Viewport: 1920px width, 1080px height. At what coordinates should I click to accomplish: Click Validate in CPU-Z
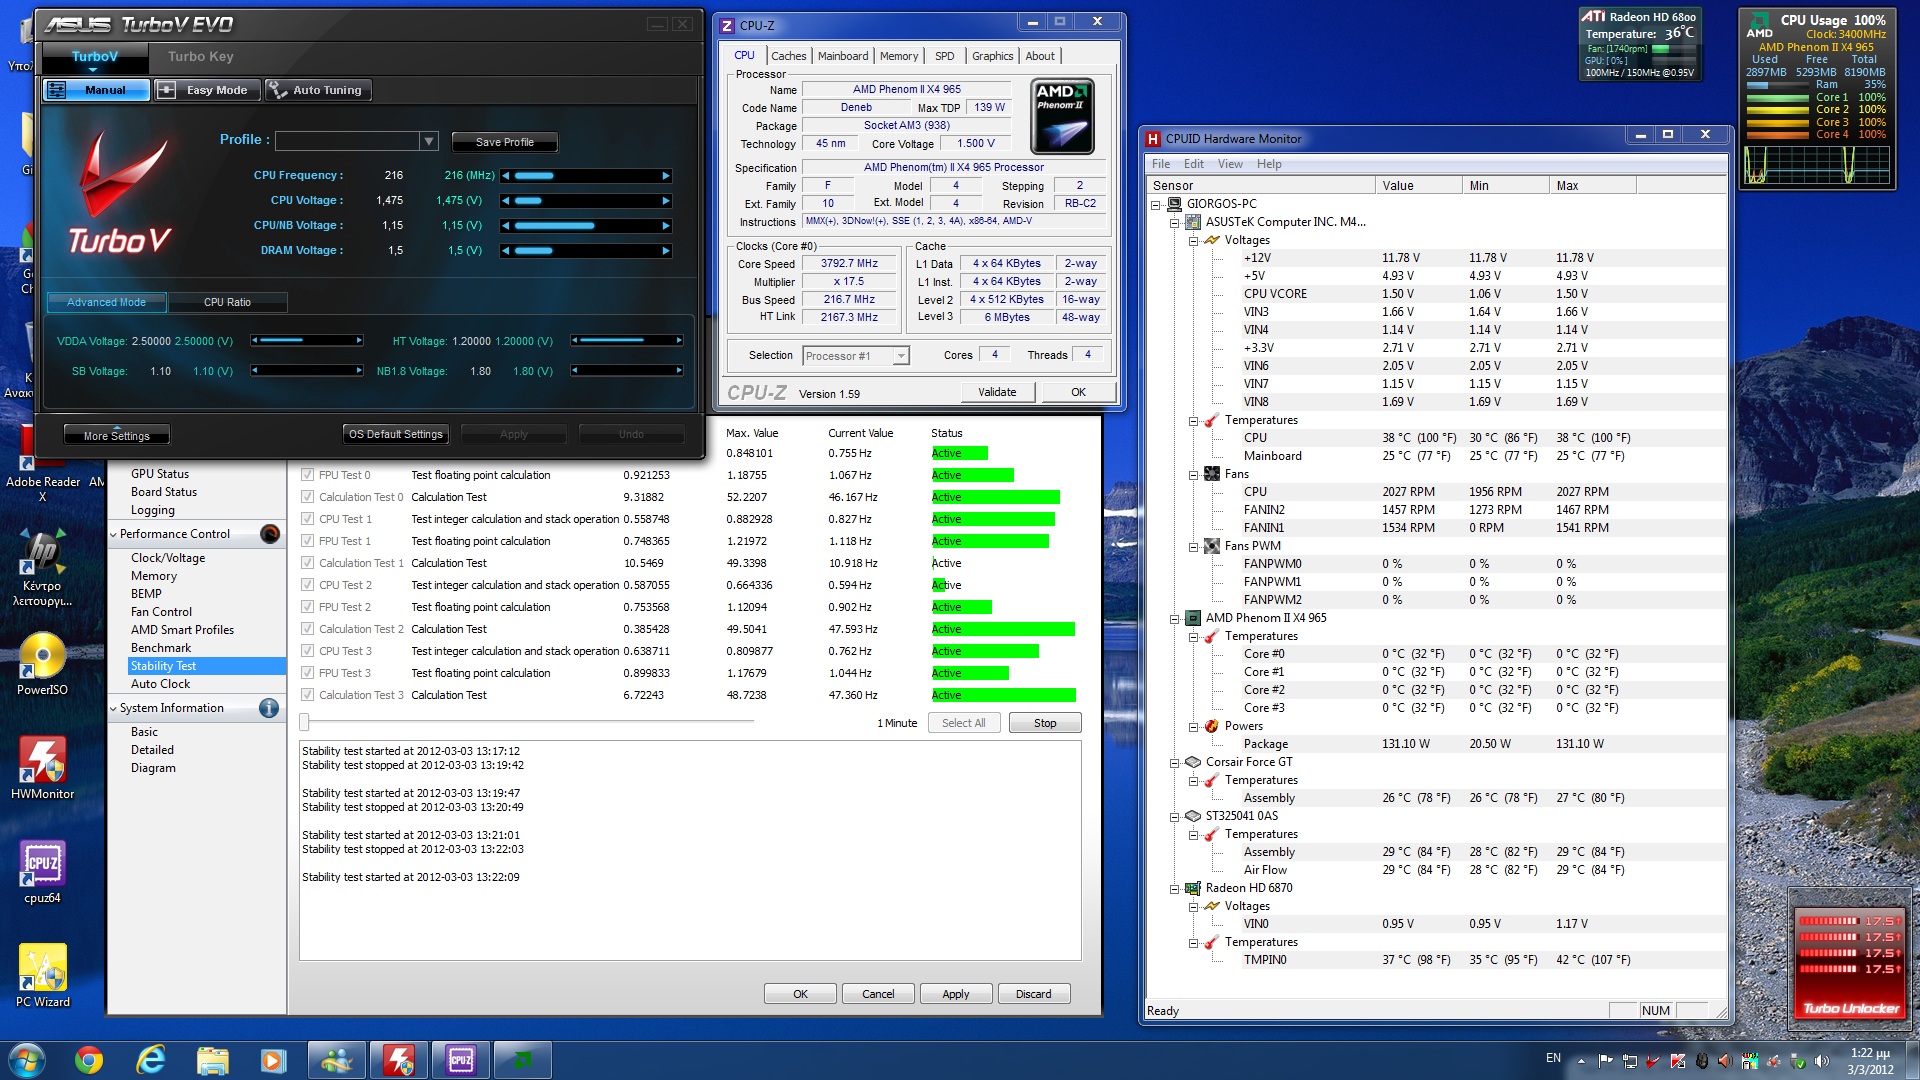(x=996, y=392)
